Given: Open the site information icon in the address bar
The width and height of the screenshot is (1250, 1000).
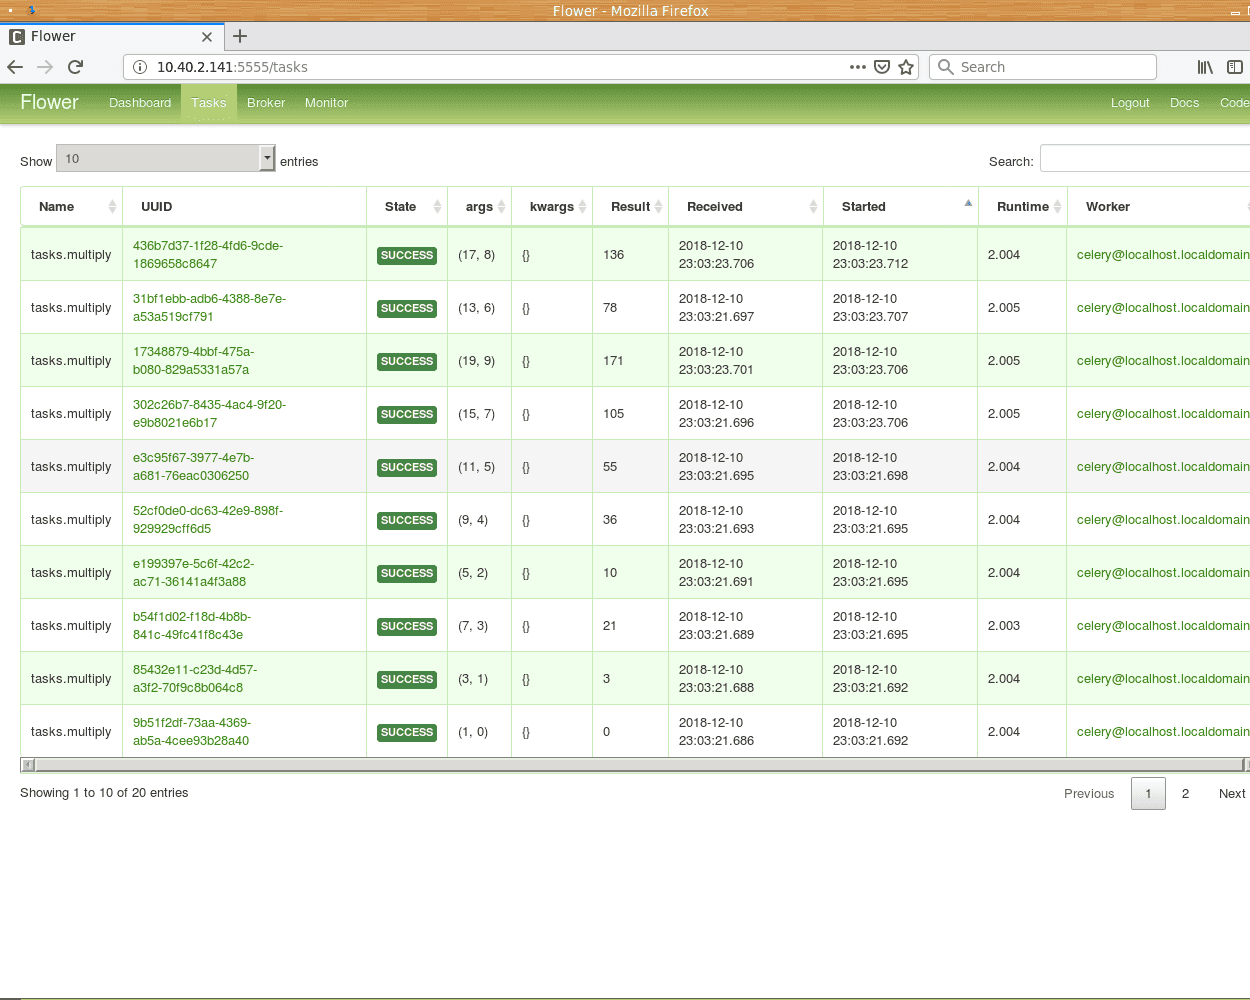Looking at the screenshot, I should point(140,67).
